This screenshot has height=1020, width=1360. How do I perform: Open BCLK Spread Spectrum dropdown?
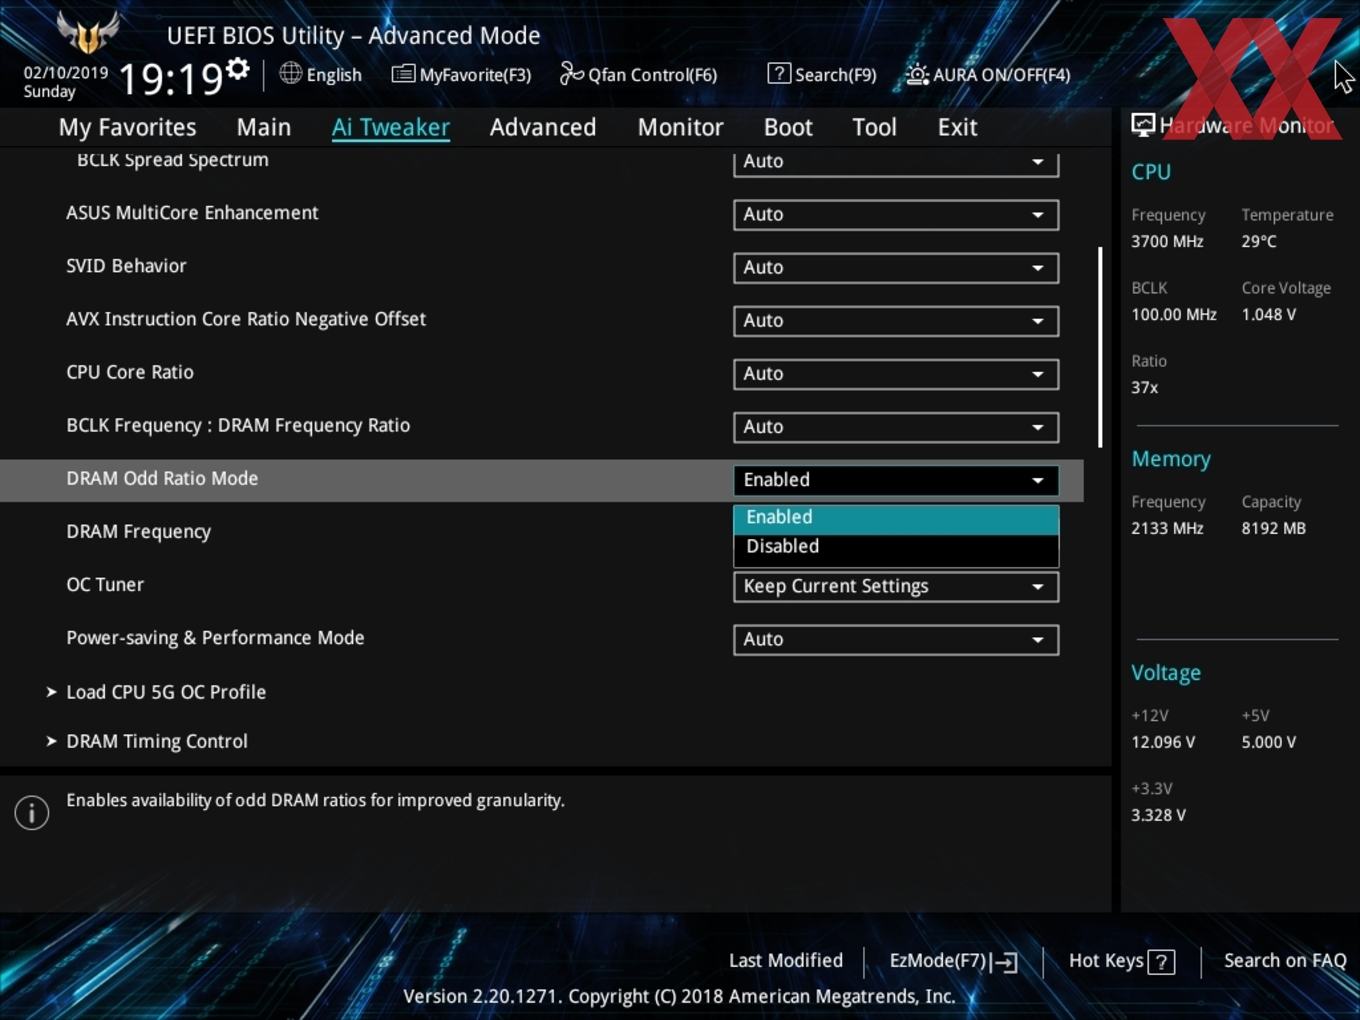[896, 163]
